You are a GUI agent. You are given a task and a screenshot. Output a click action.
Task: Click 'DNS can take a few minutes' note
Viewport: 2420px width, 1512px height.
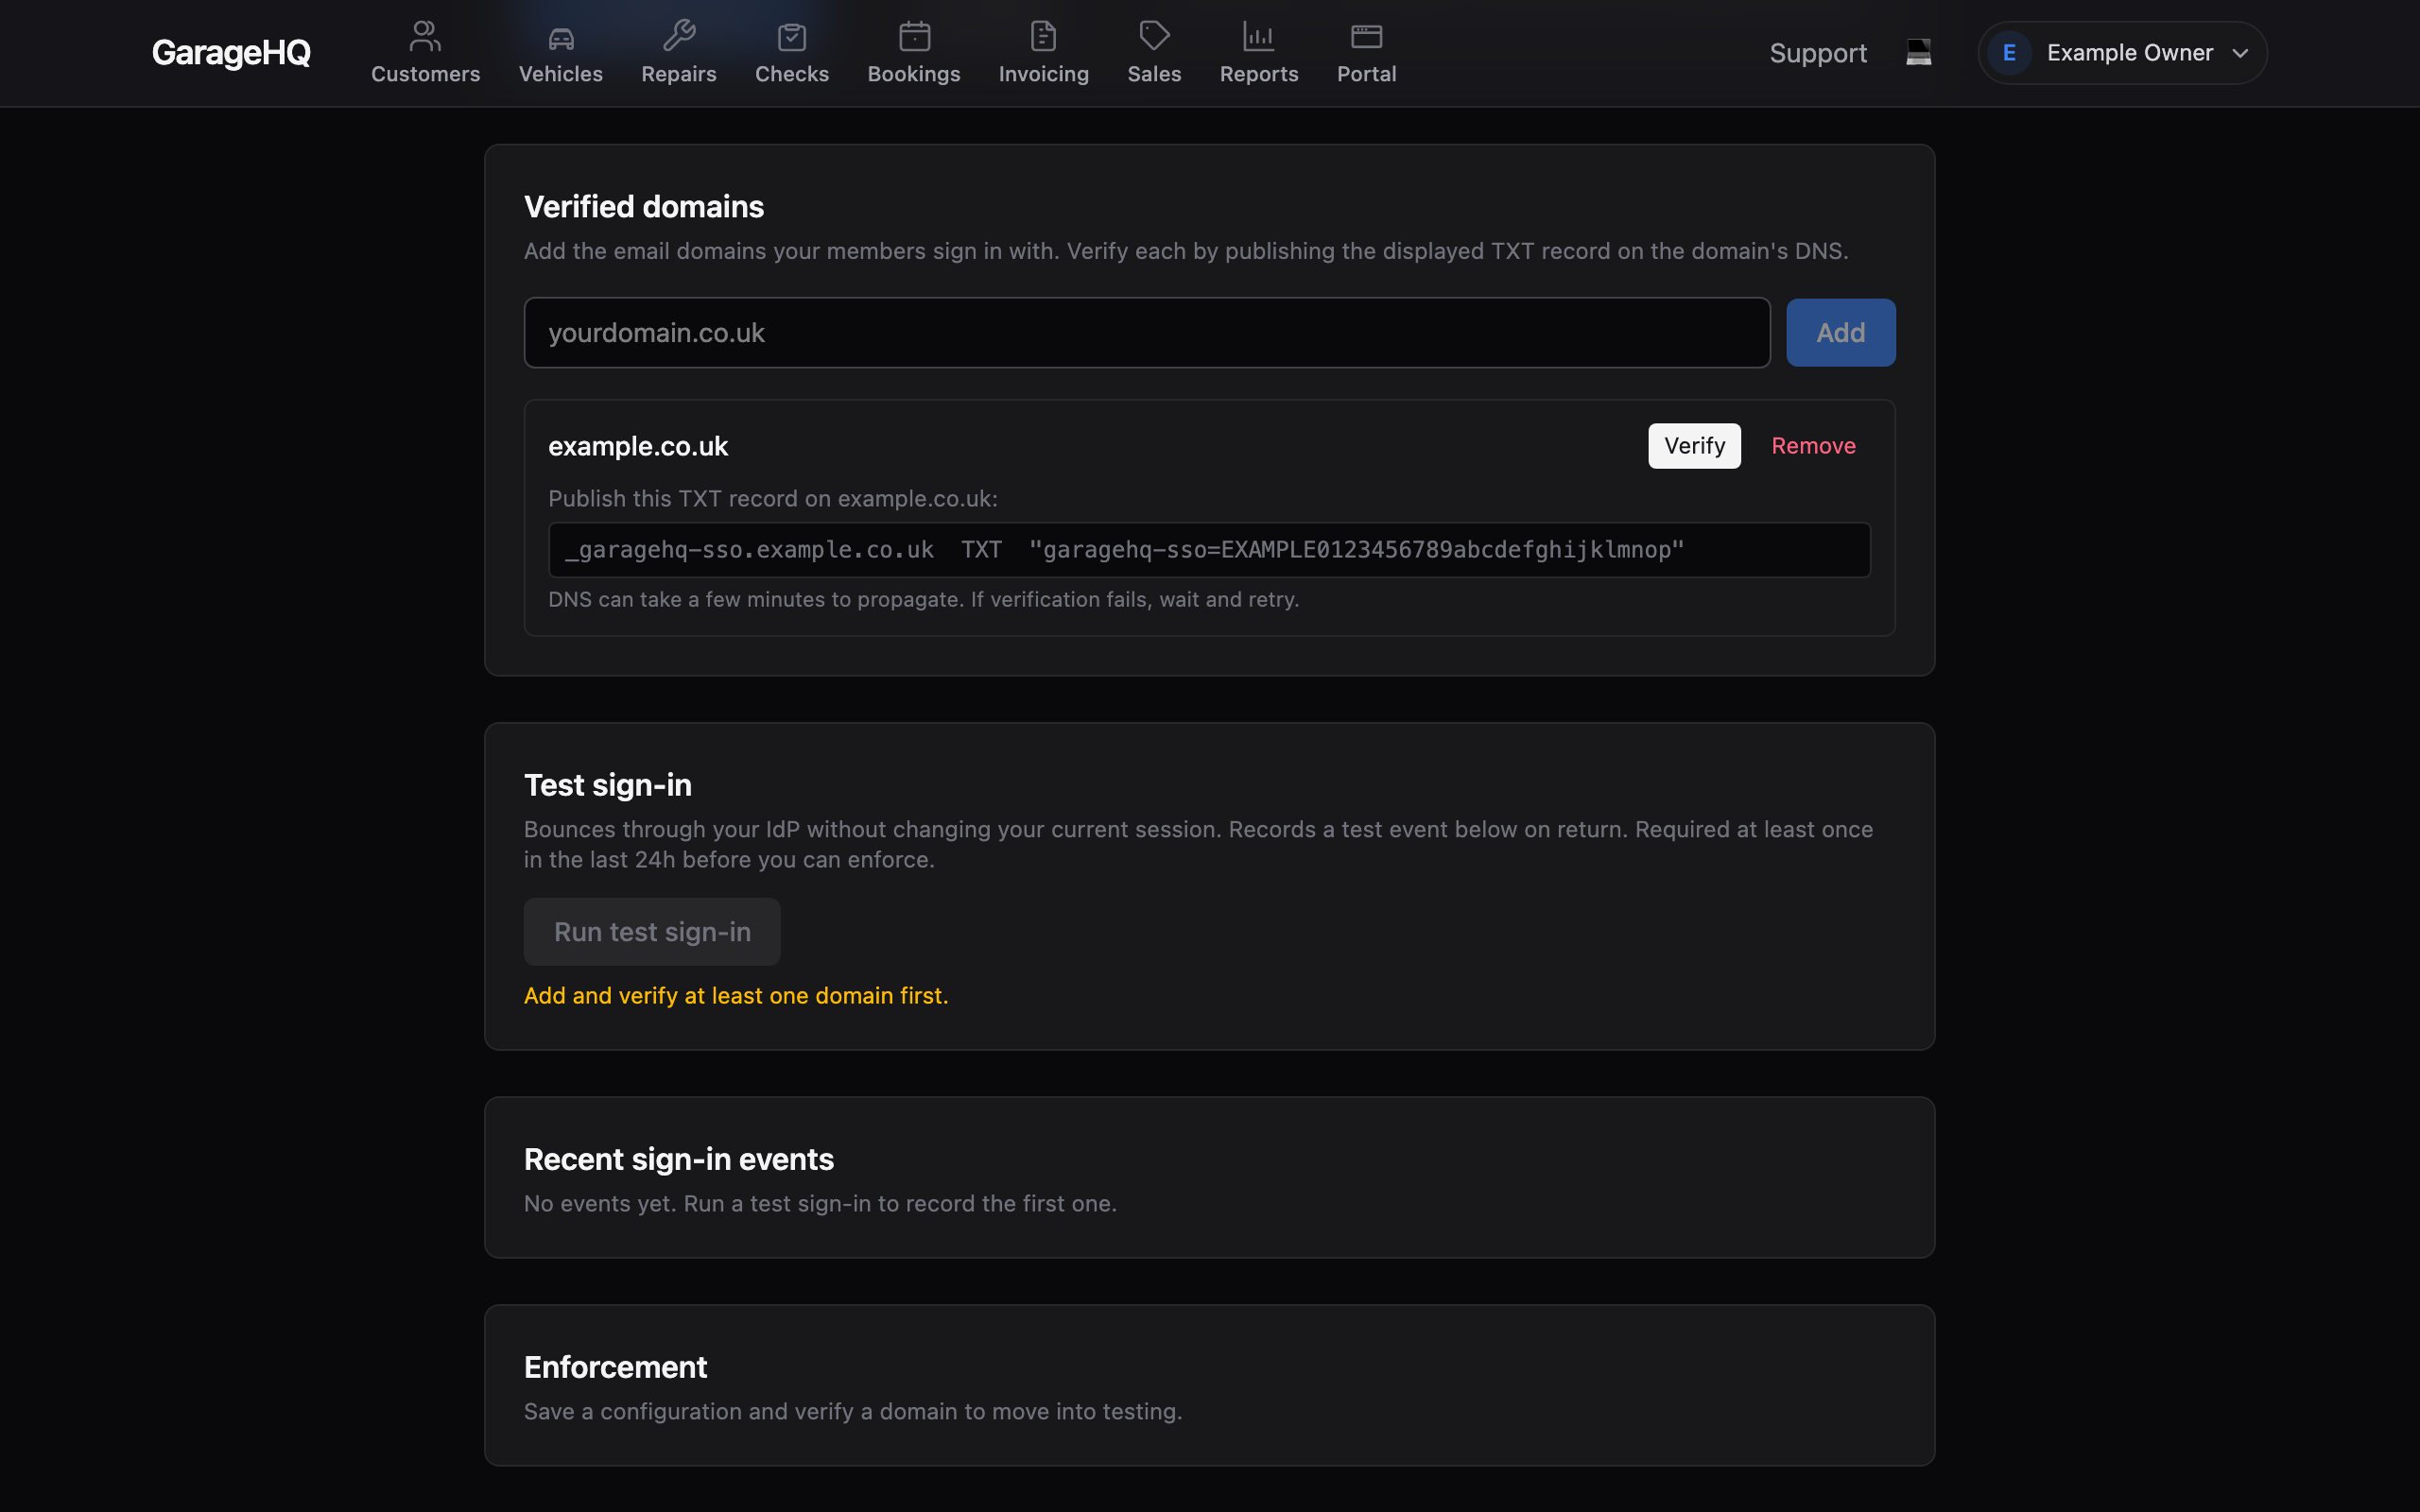click(x=923, y=600)
